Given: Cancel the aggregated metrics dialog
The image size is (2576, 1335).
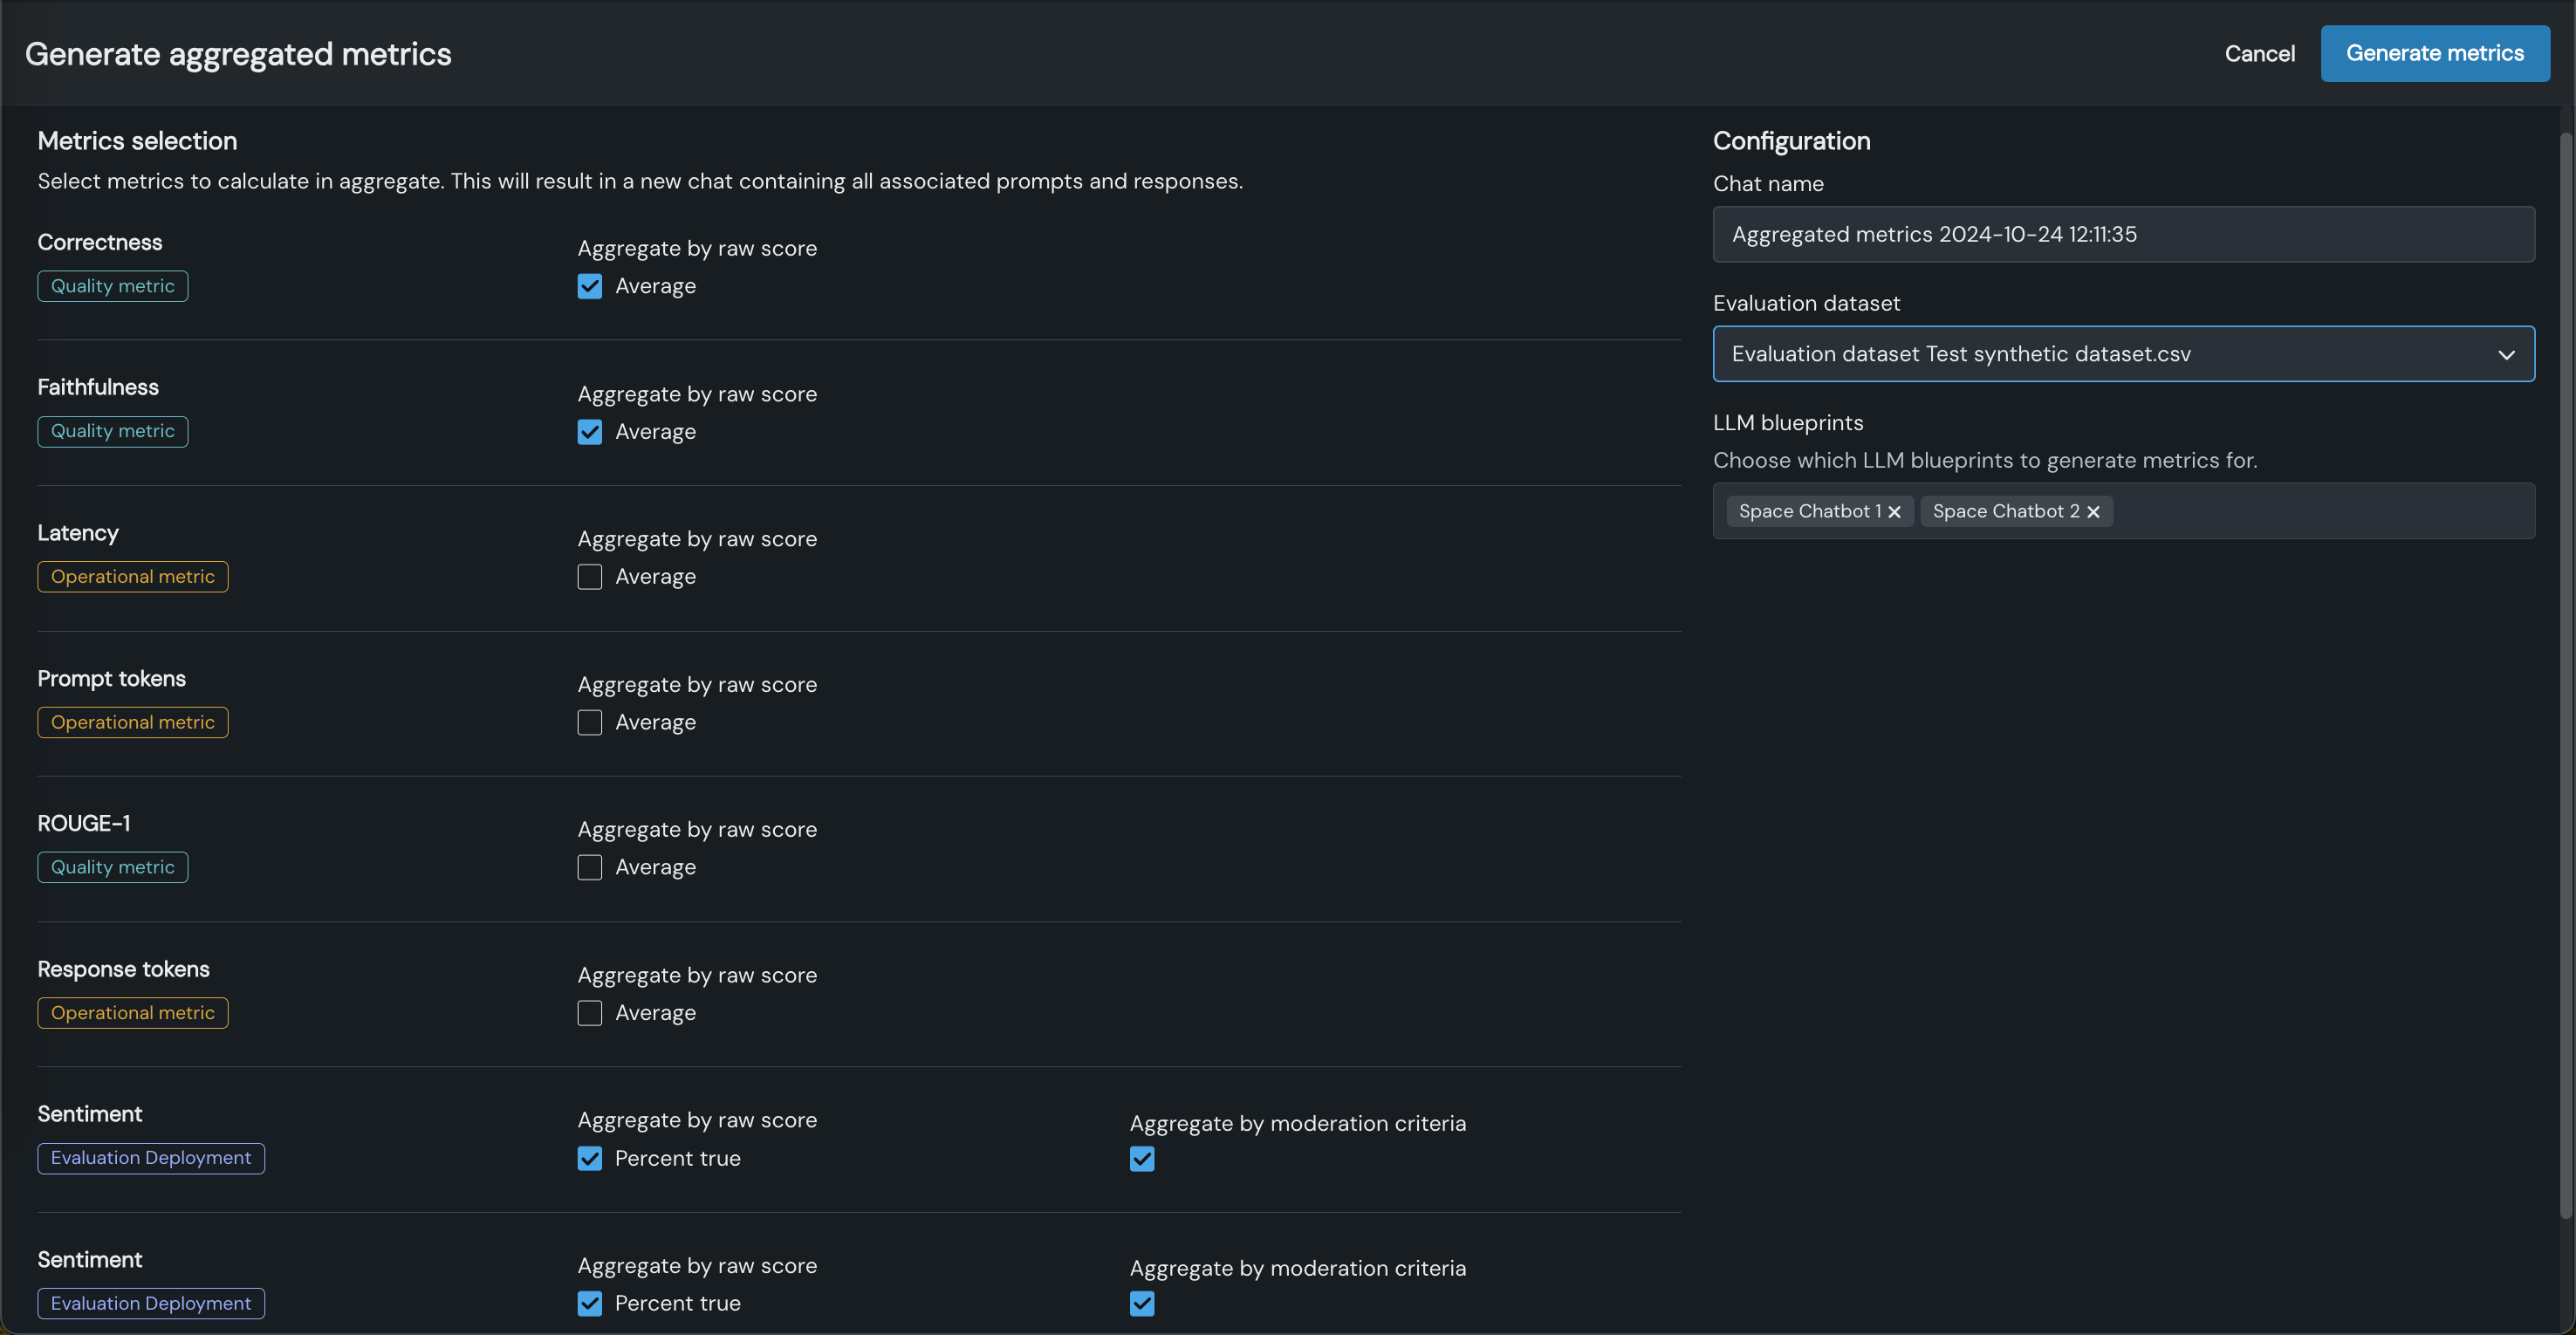Looking at the screenshot, I should pyautogui.click(x=2259, y=54).
